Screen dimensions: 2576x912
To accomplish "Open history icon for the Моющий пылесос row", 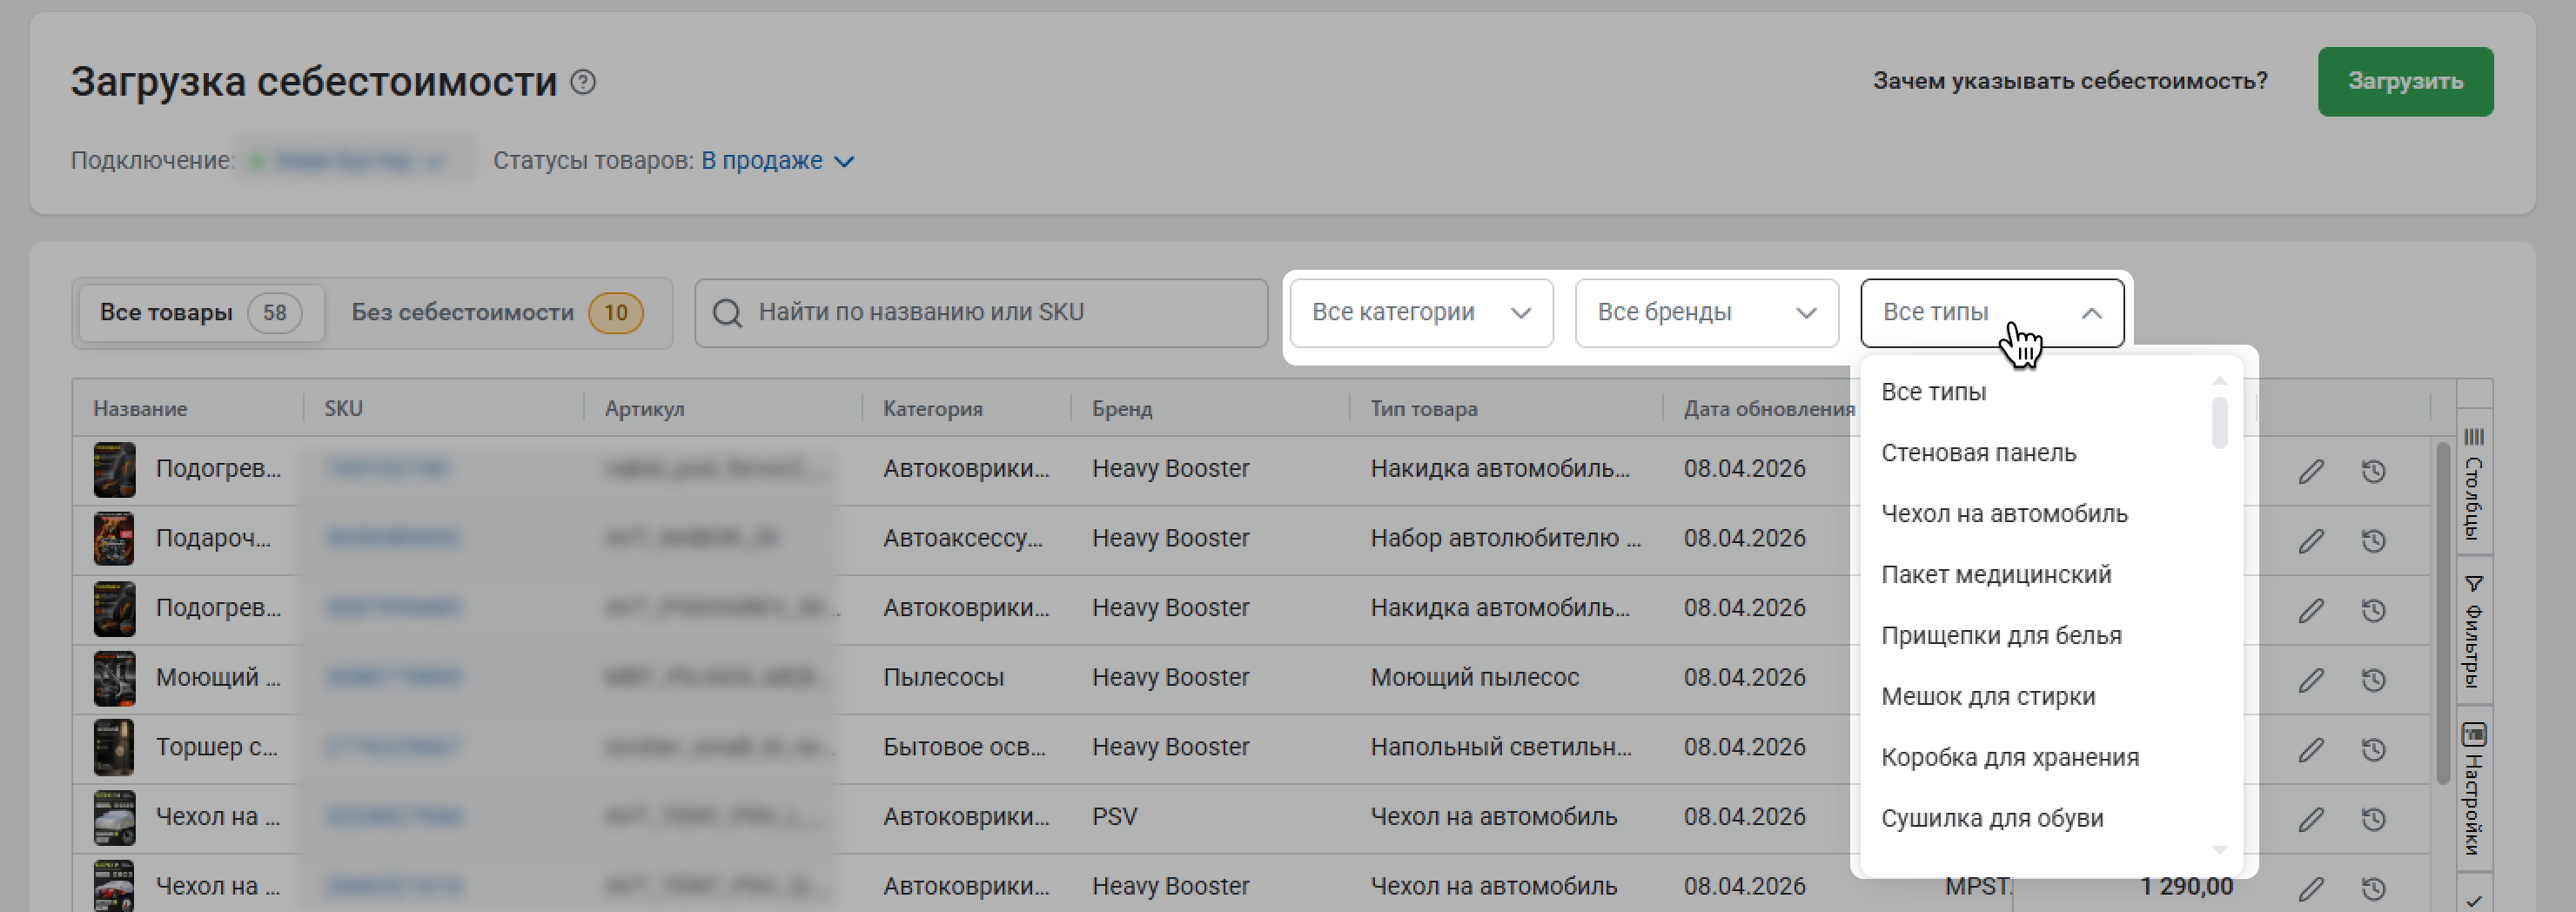I will point(2373,680).
